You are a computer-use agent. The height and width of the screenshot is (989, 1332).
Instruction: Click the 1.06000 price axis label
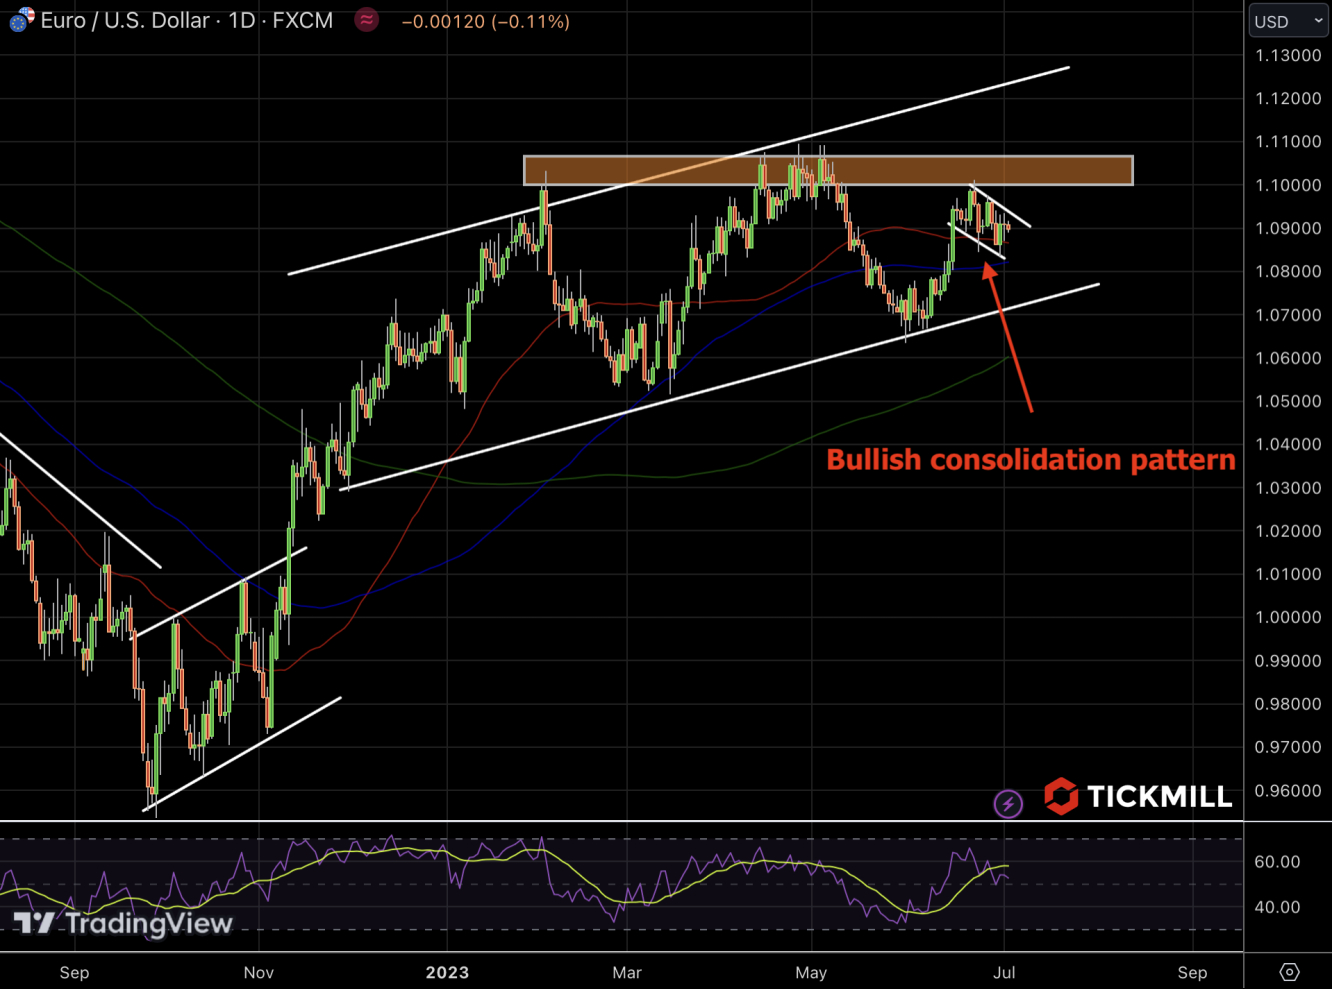1288,358
